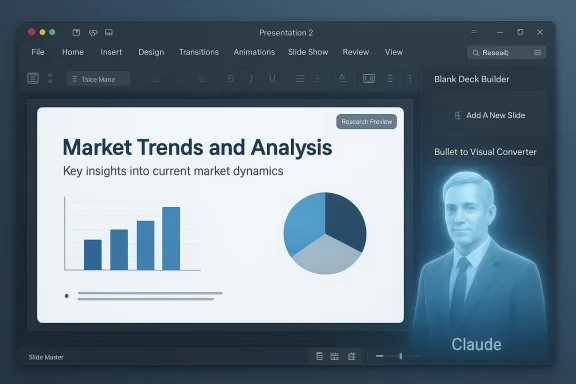Image resolution: width=576 pixels, height=384 pixels.
Task: Open the Design tab
Action: 151,52
